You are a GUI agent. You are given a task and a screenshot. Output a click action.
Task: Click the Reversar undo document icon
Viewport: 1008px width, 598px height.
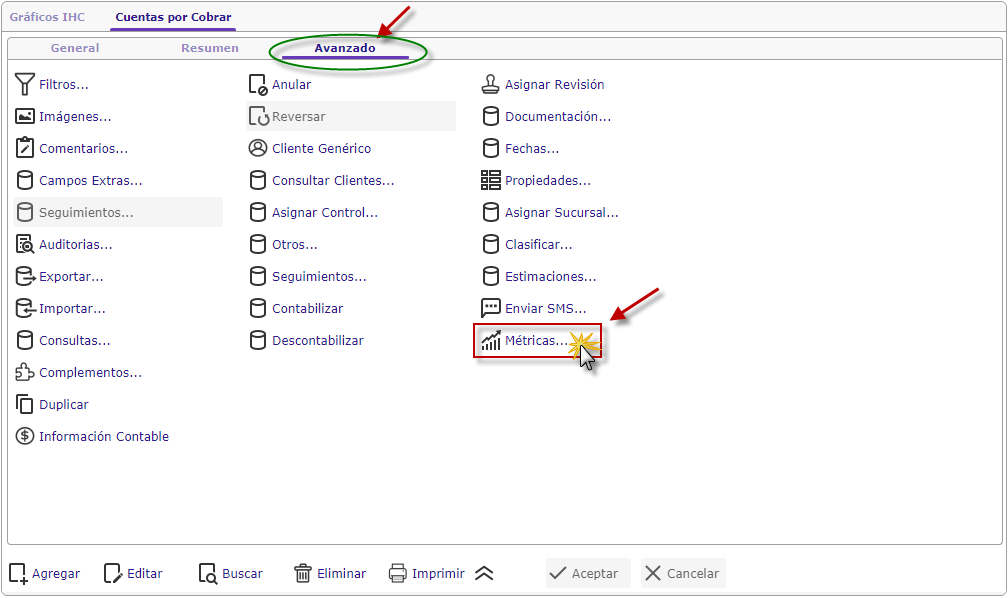[258, 116]
